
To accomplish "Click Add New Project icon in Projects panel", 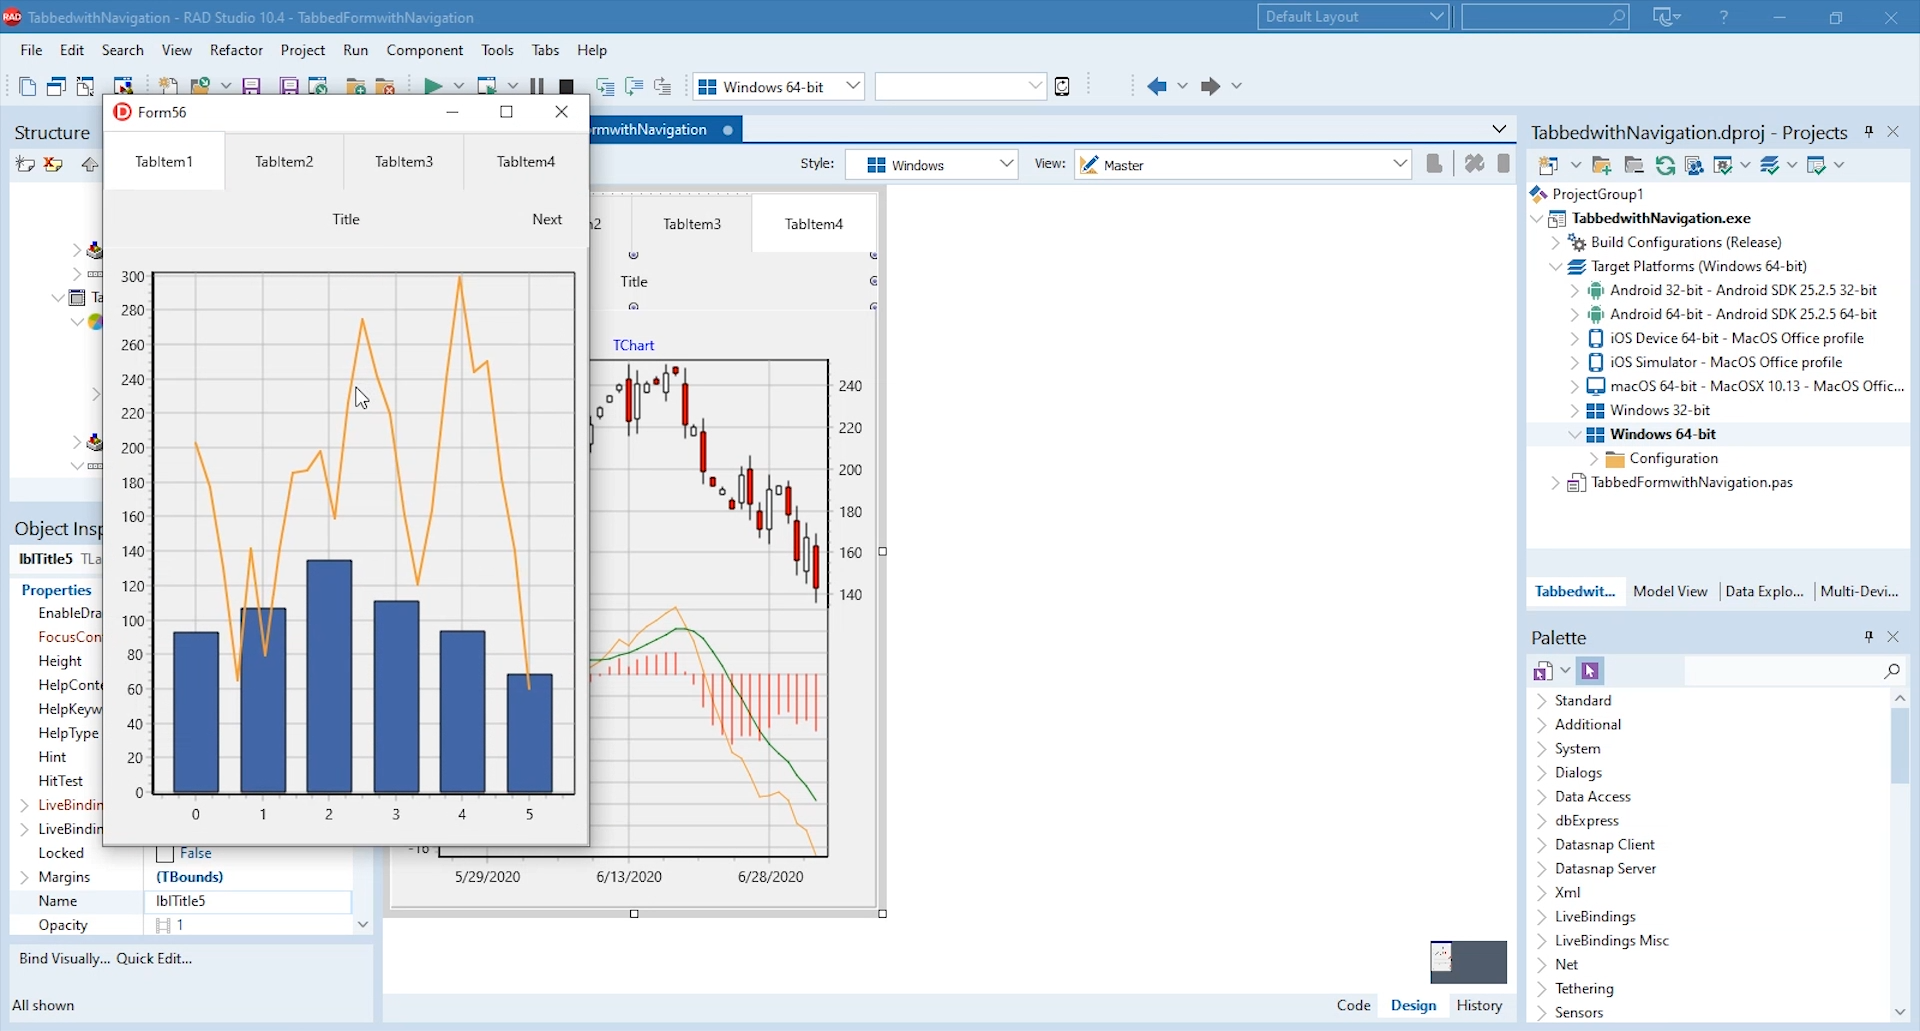I will click(x=1549, y=165).
